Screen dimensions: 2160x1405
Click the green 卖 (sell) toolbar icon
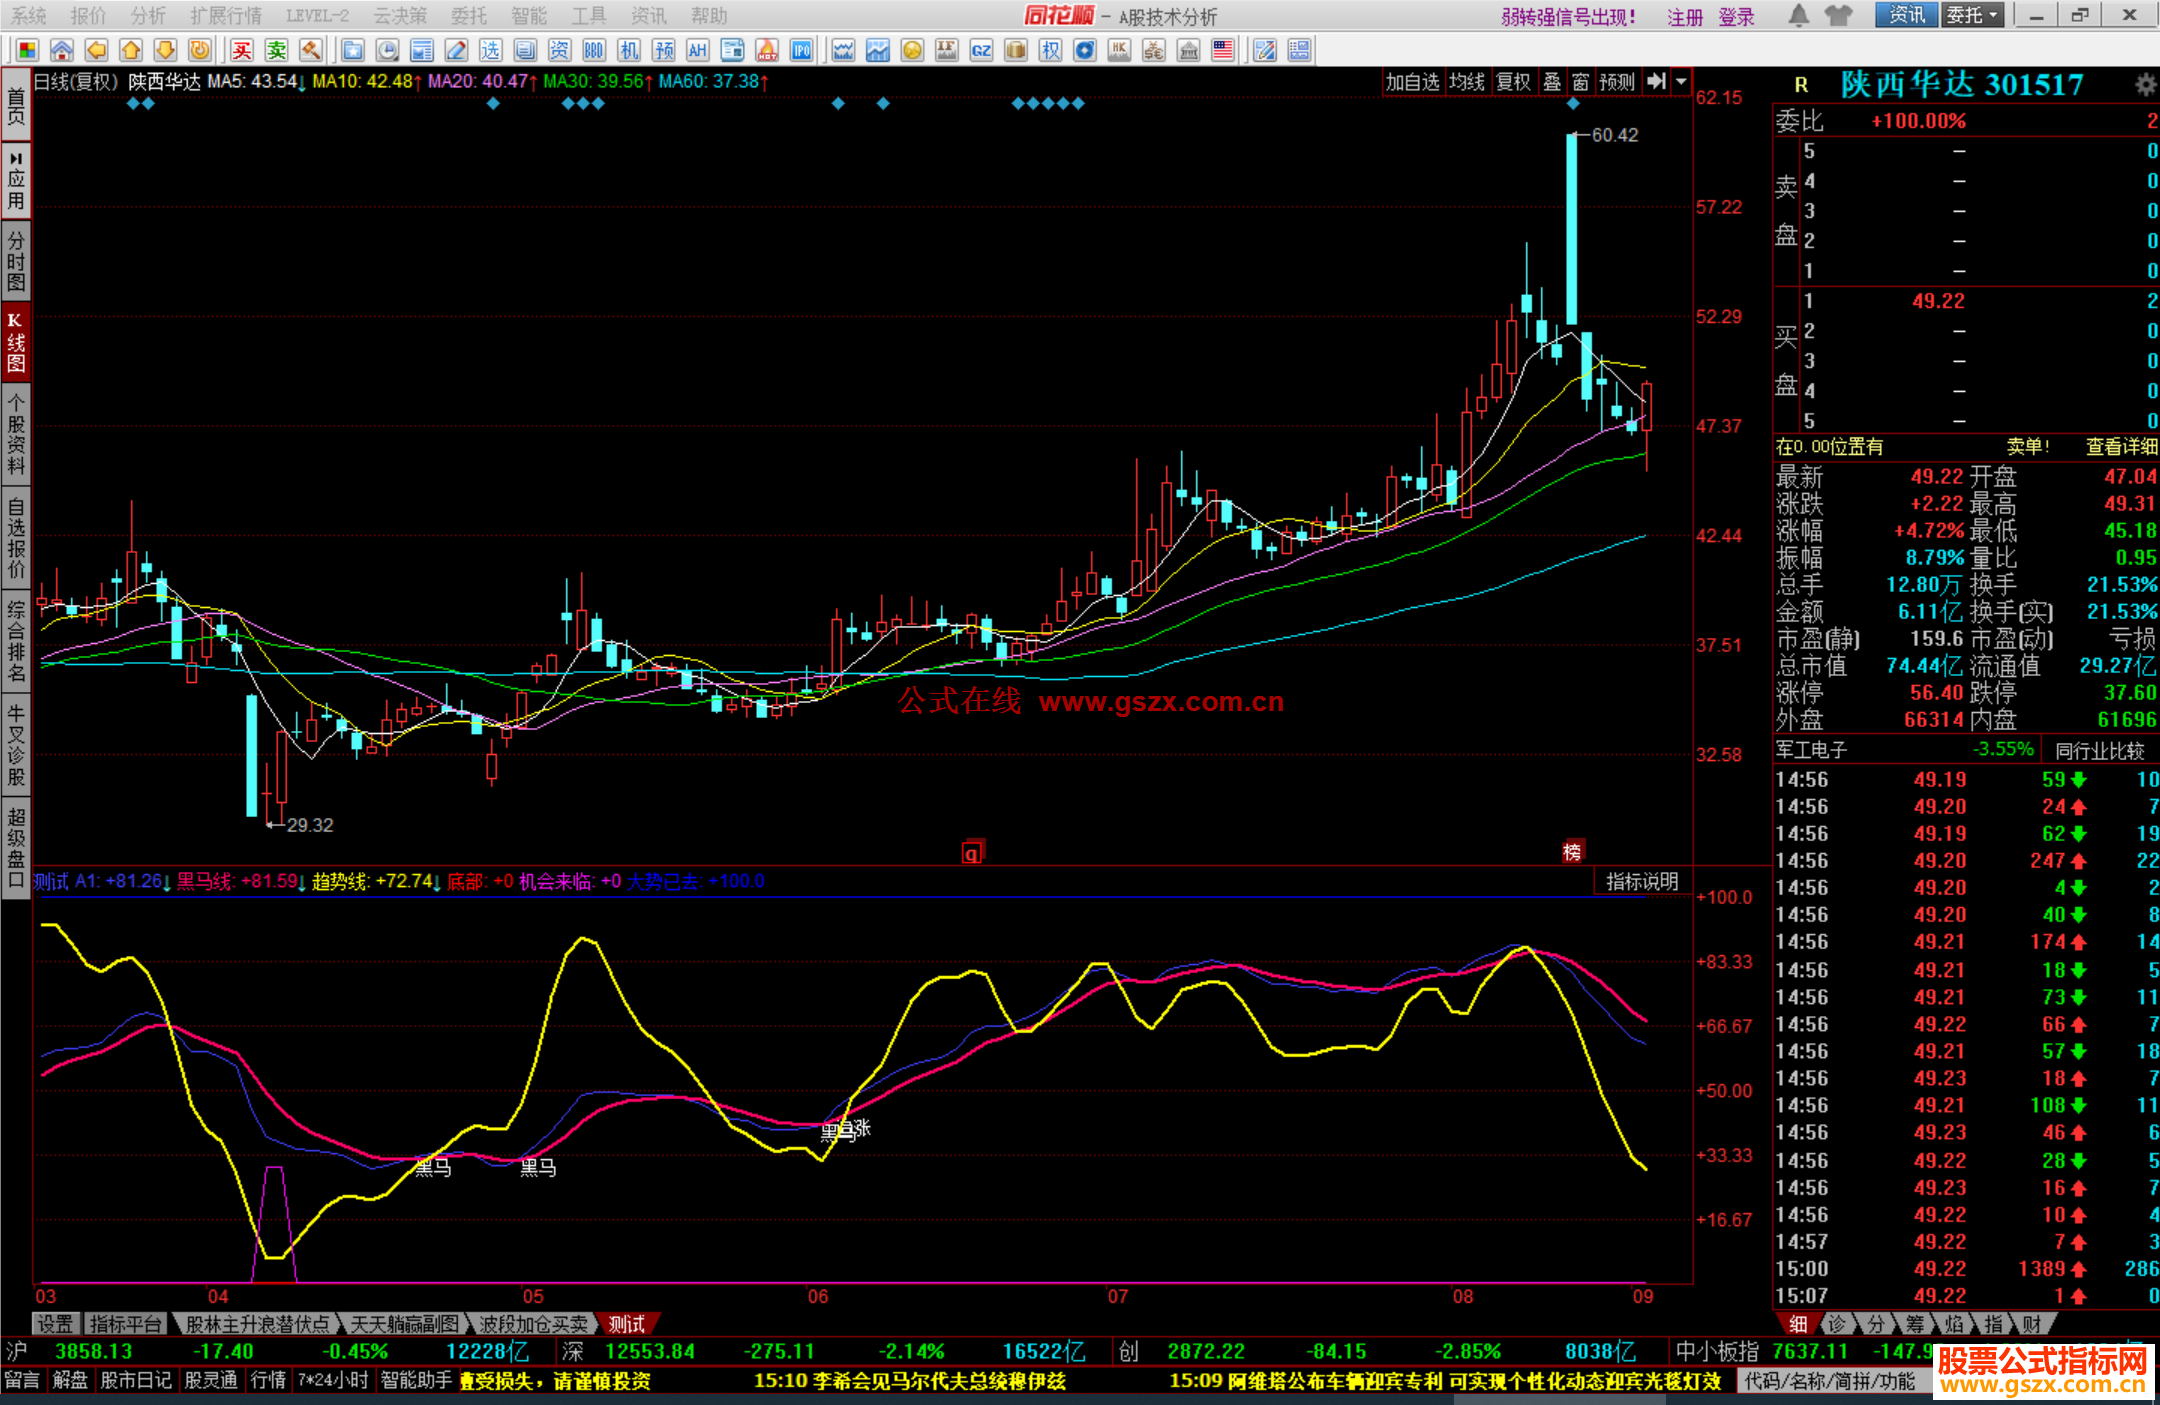277,50
